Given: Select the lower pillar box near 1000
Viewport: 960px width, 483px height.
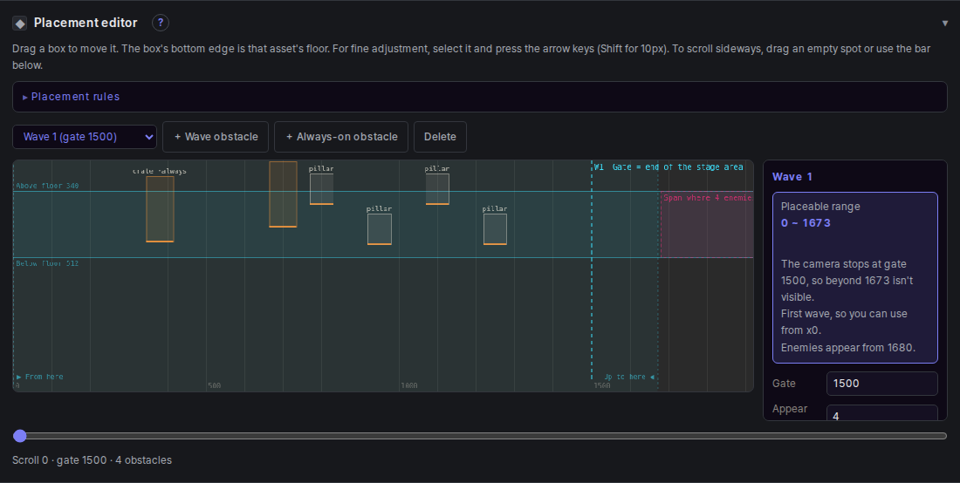Looking at the screenshot, I should (x=379, y=229).
